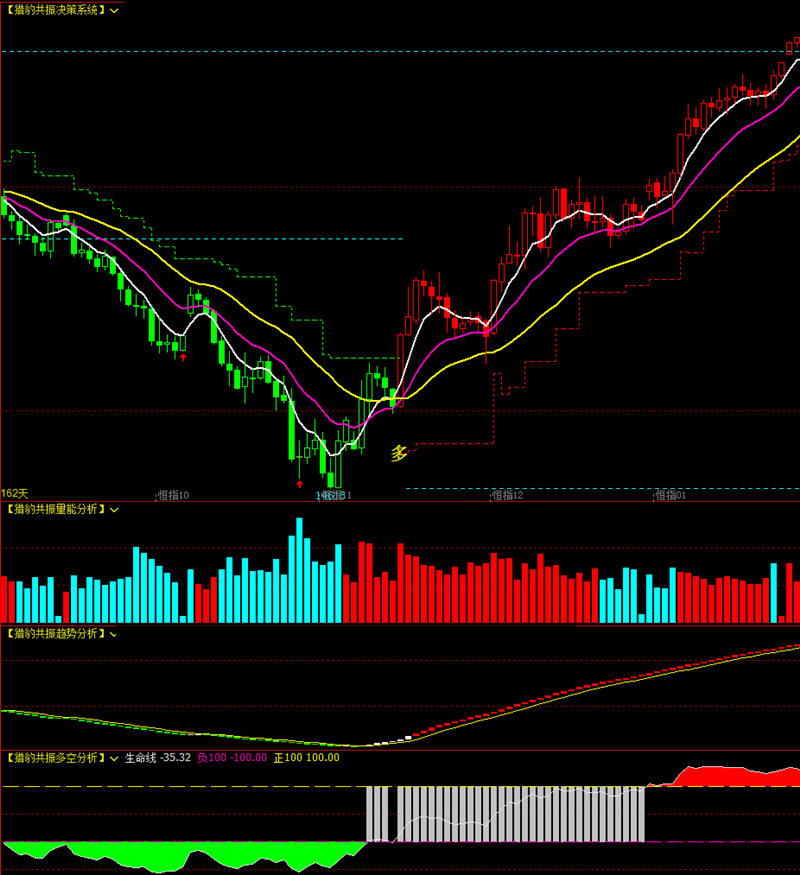Viewport: 800px width, 875px height.
Task: Select the 恒指12 contract marker on time axis
Action: pos(507,495)
